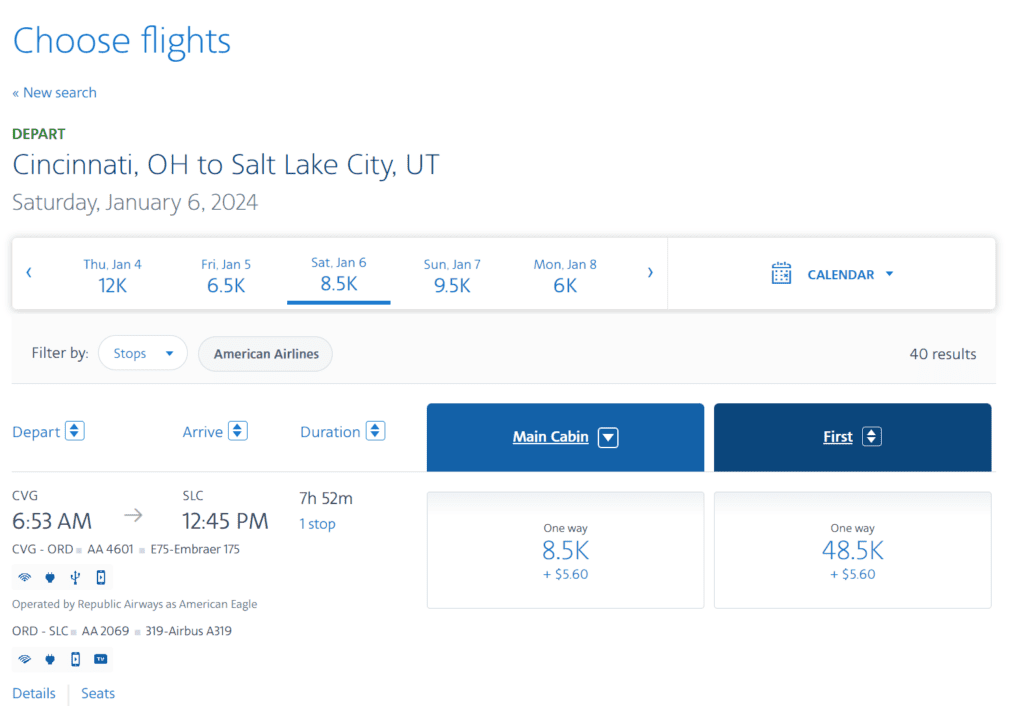
Task: Choose the 8.5K Main Cabin one-way fare
Action: (x=565, y=550)
